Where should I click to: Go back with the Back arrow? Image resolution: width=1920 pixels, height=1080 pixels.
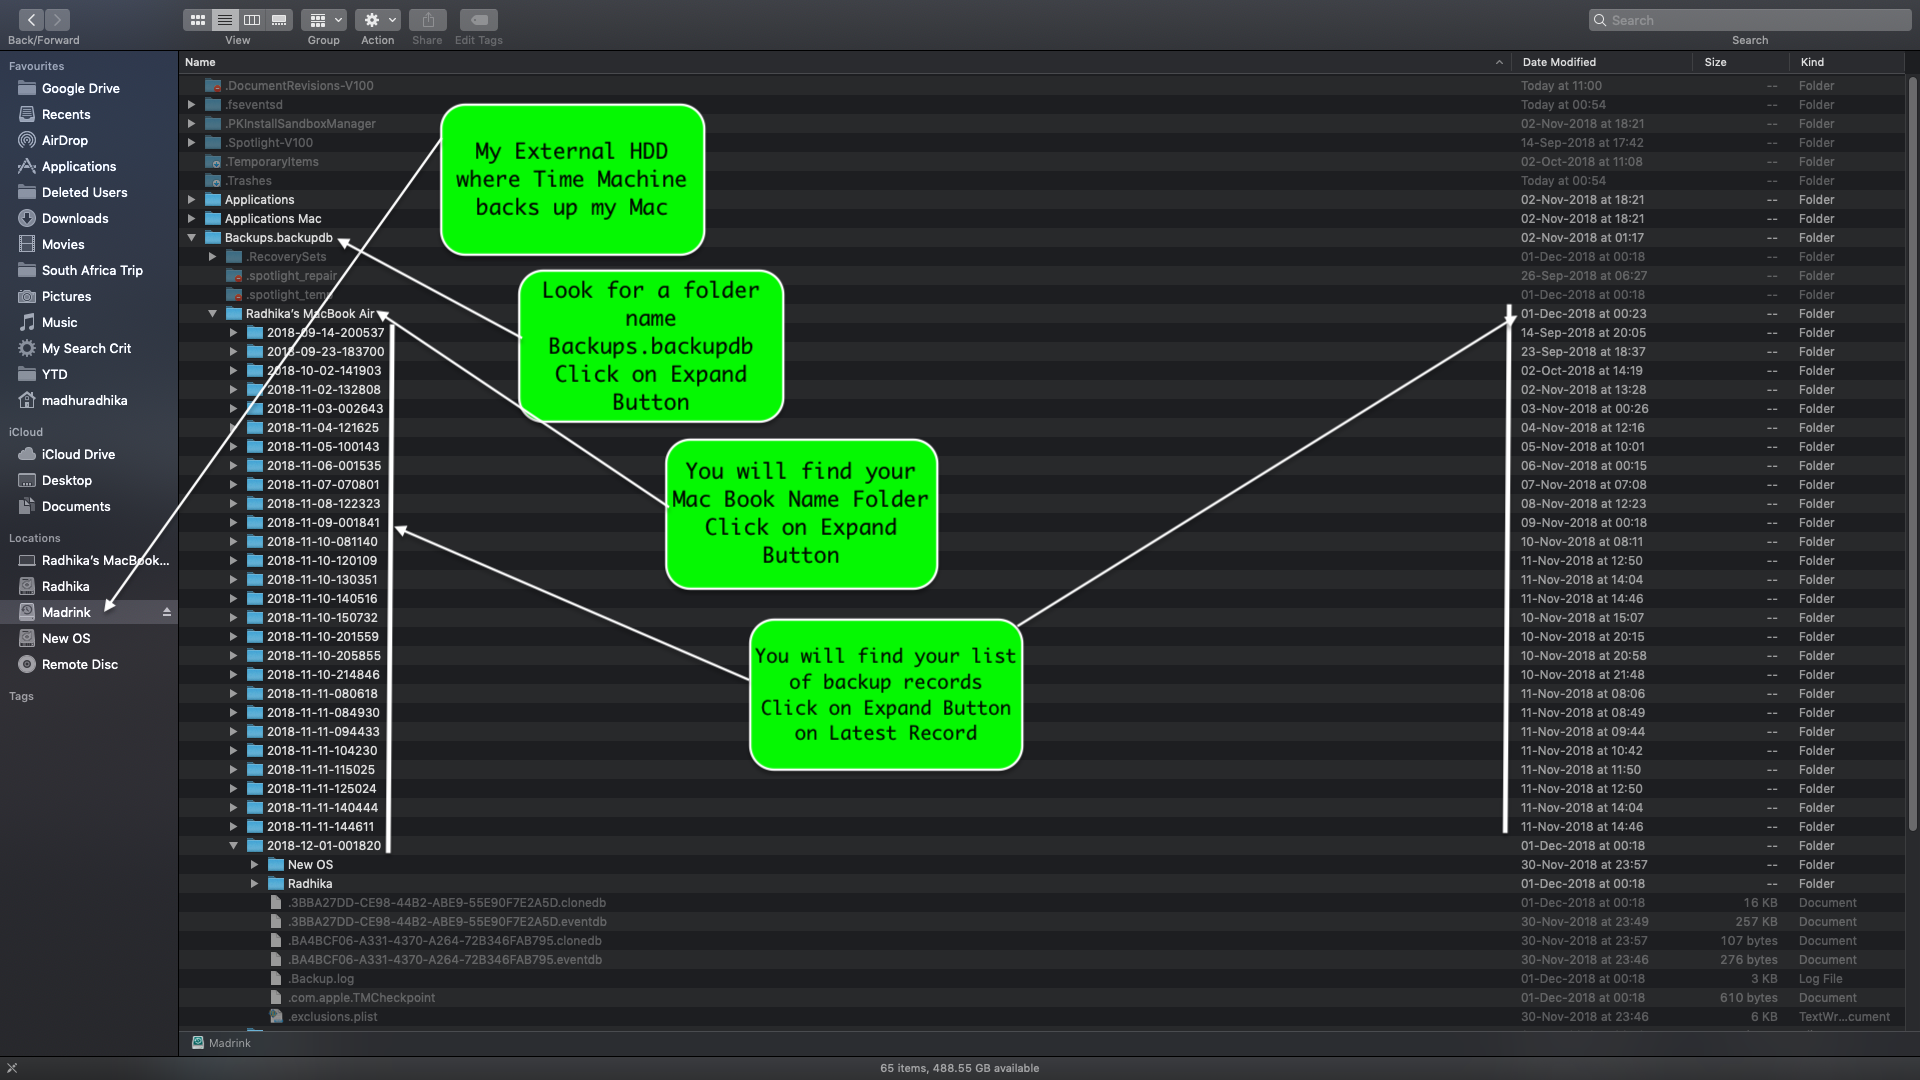click(x=31, y=20)
